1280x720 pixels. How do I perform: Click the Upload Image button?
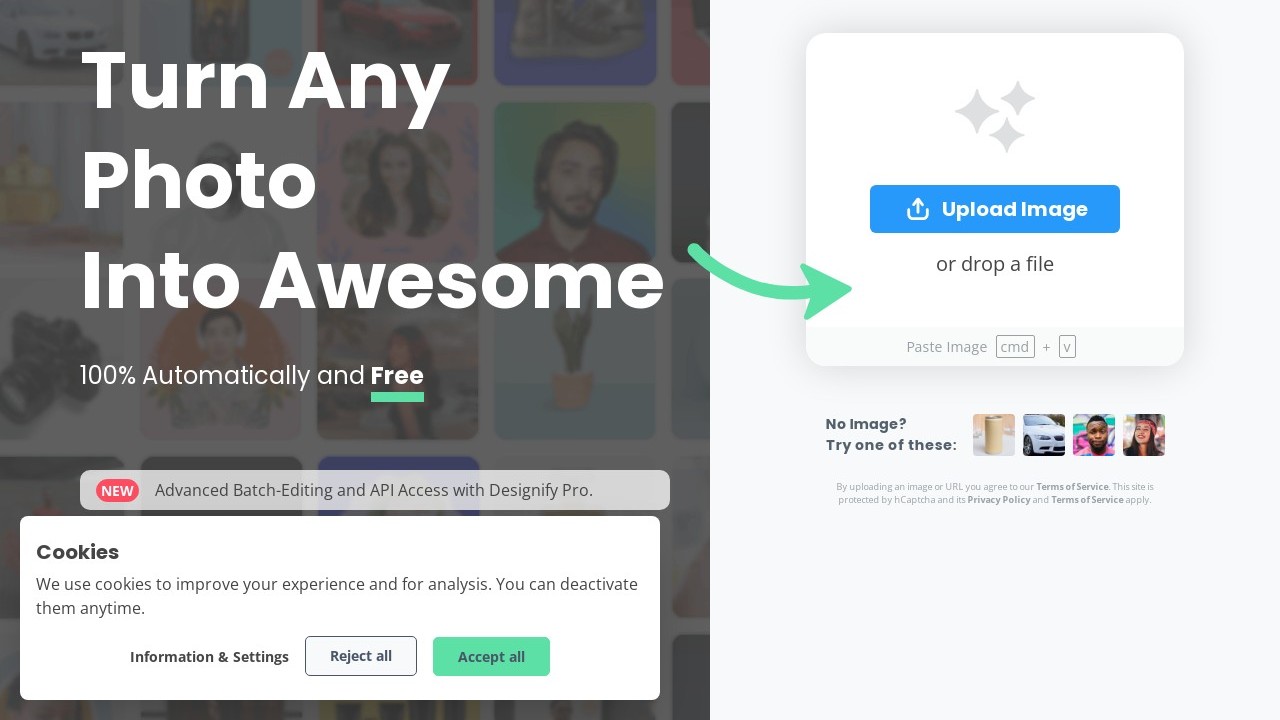(994, 209)
